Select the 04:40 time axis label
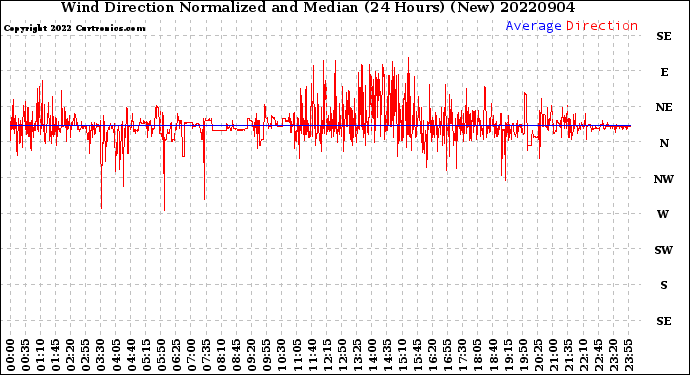 point(131,355)
